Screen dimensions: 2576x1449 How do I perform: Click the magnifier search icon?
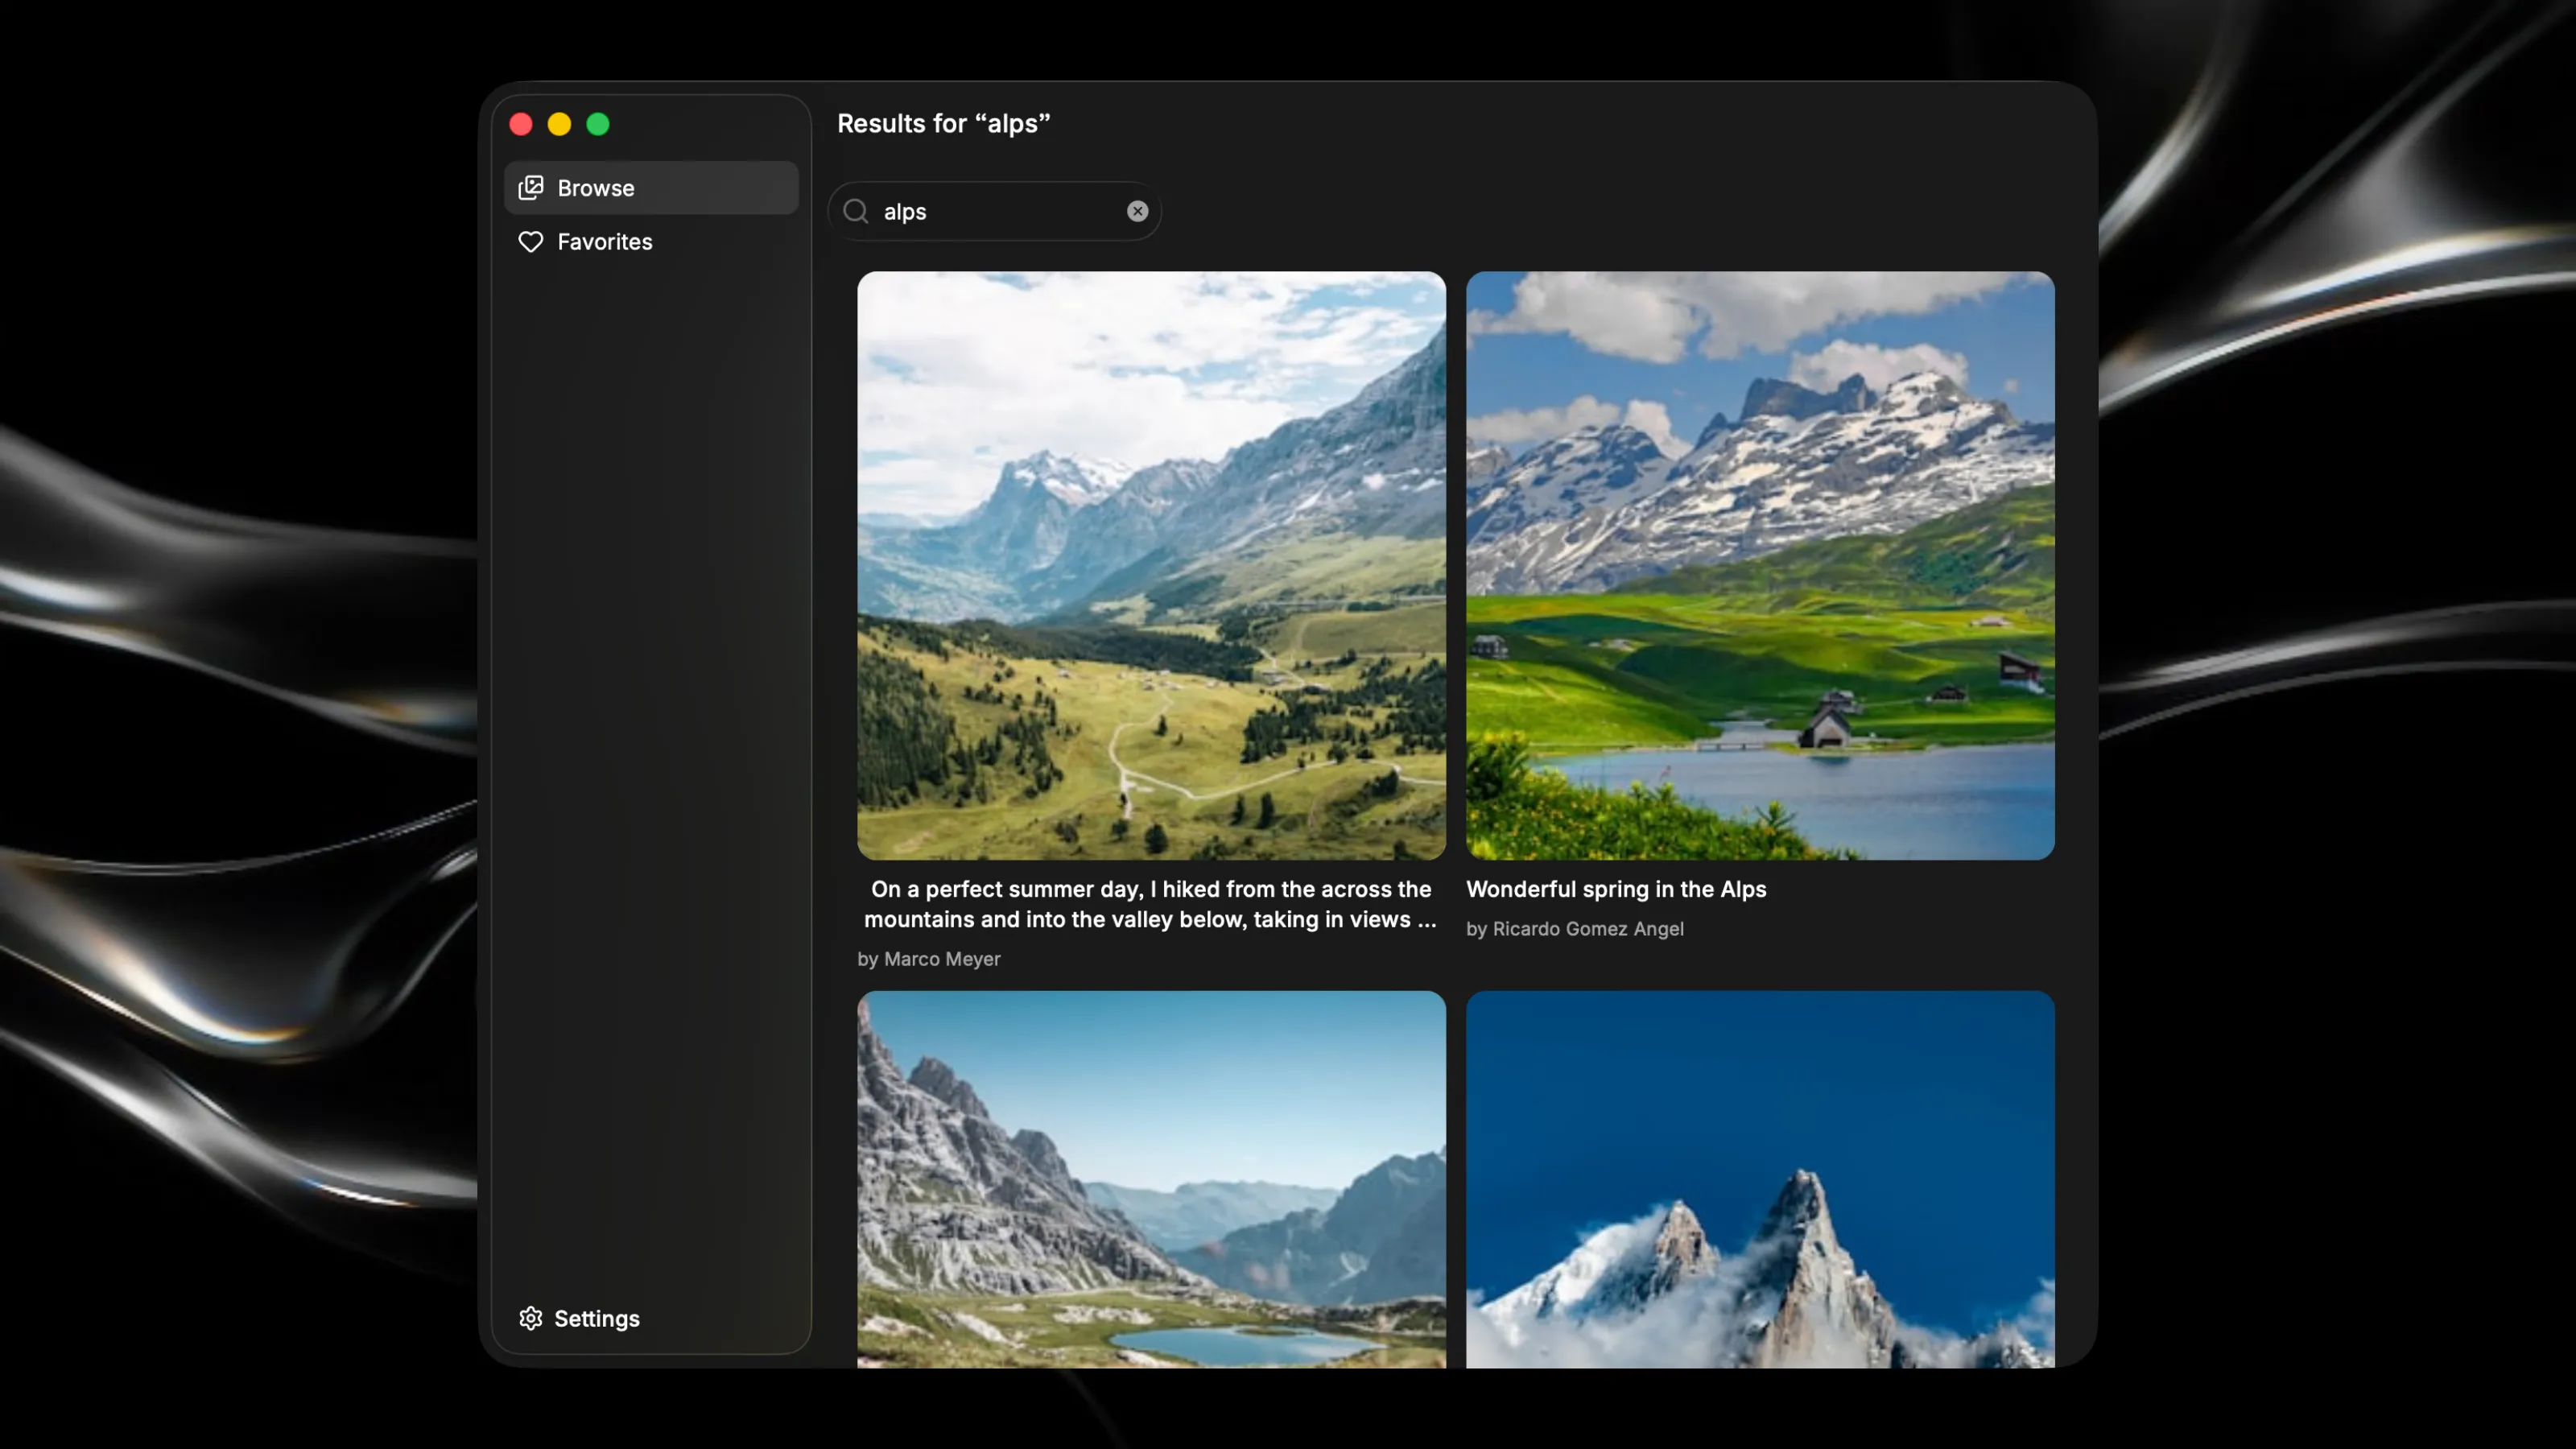(x=855, y=211)
